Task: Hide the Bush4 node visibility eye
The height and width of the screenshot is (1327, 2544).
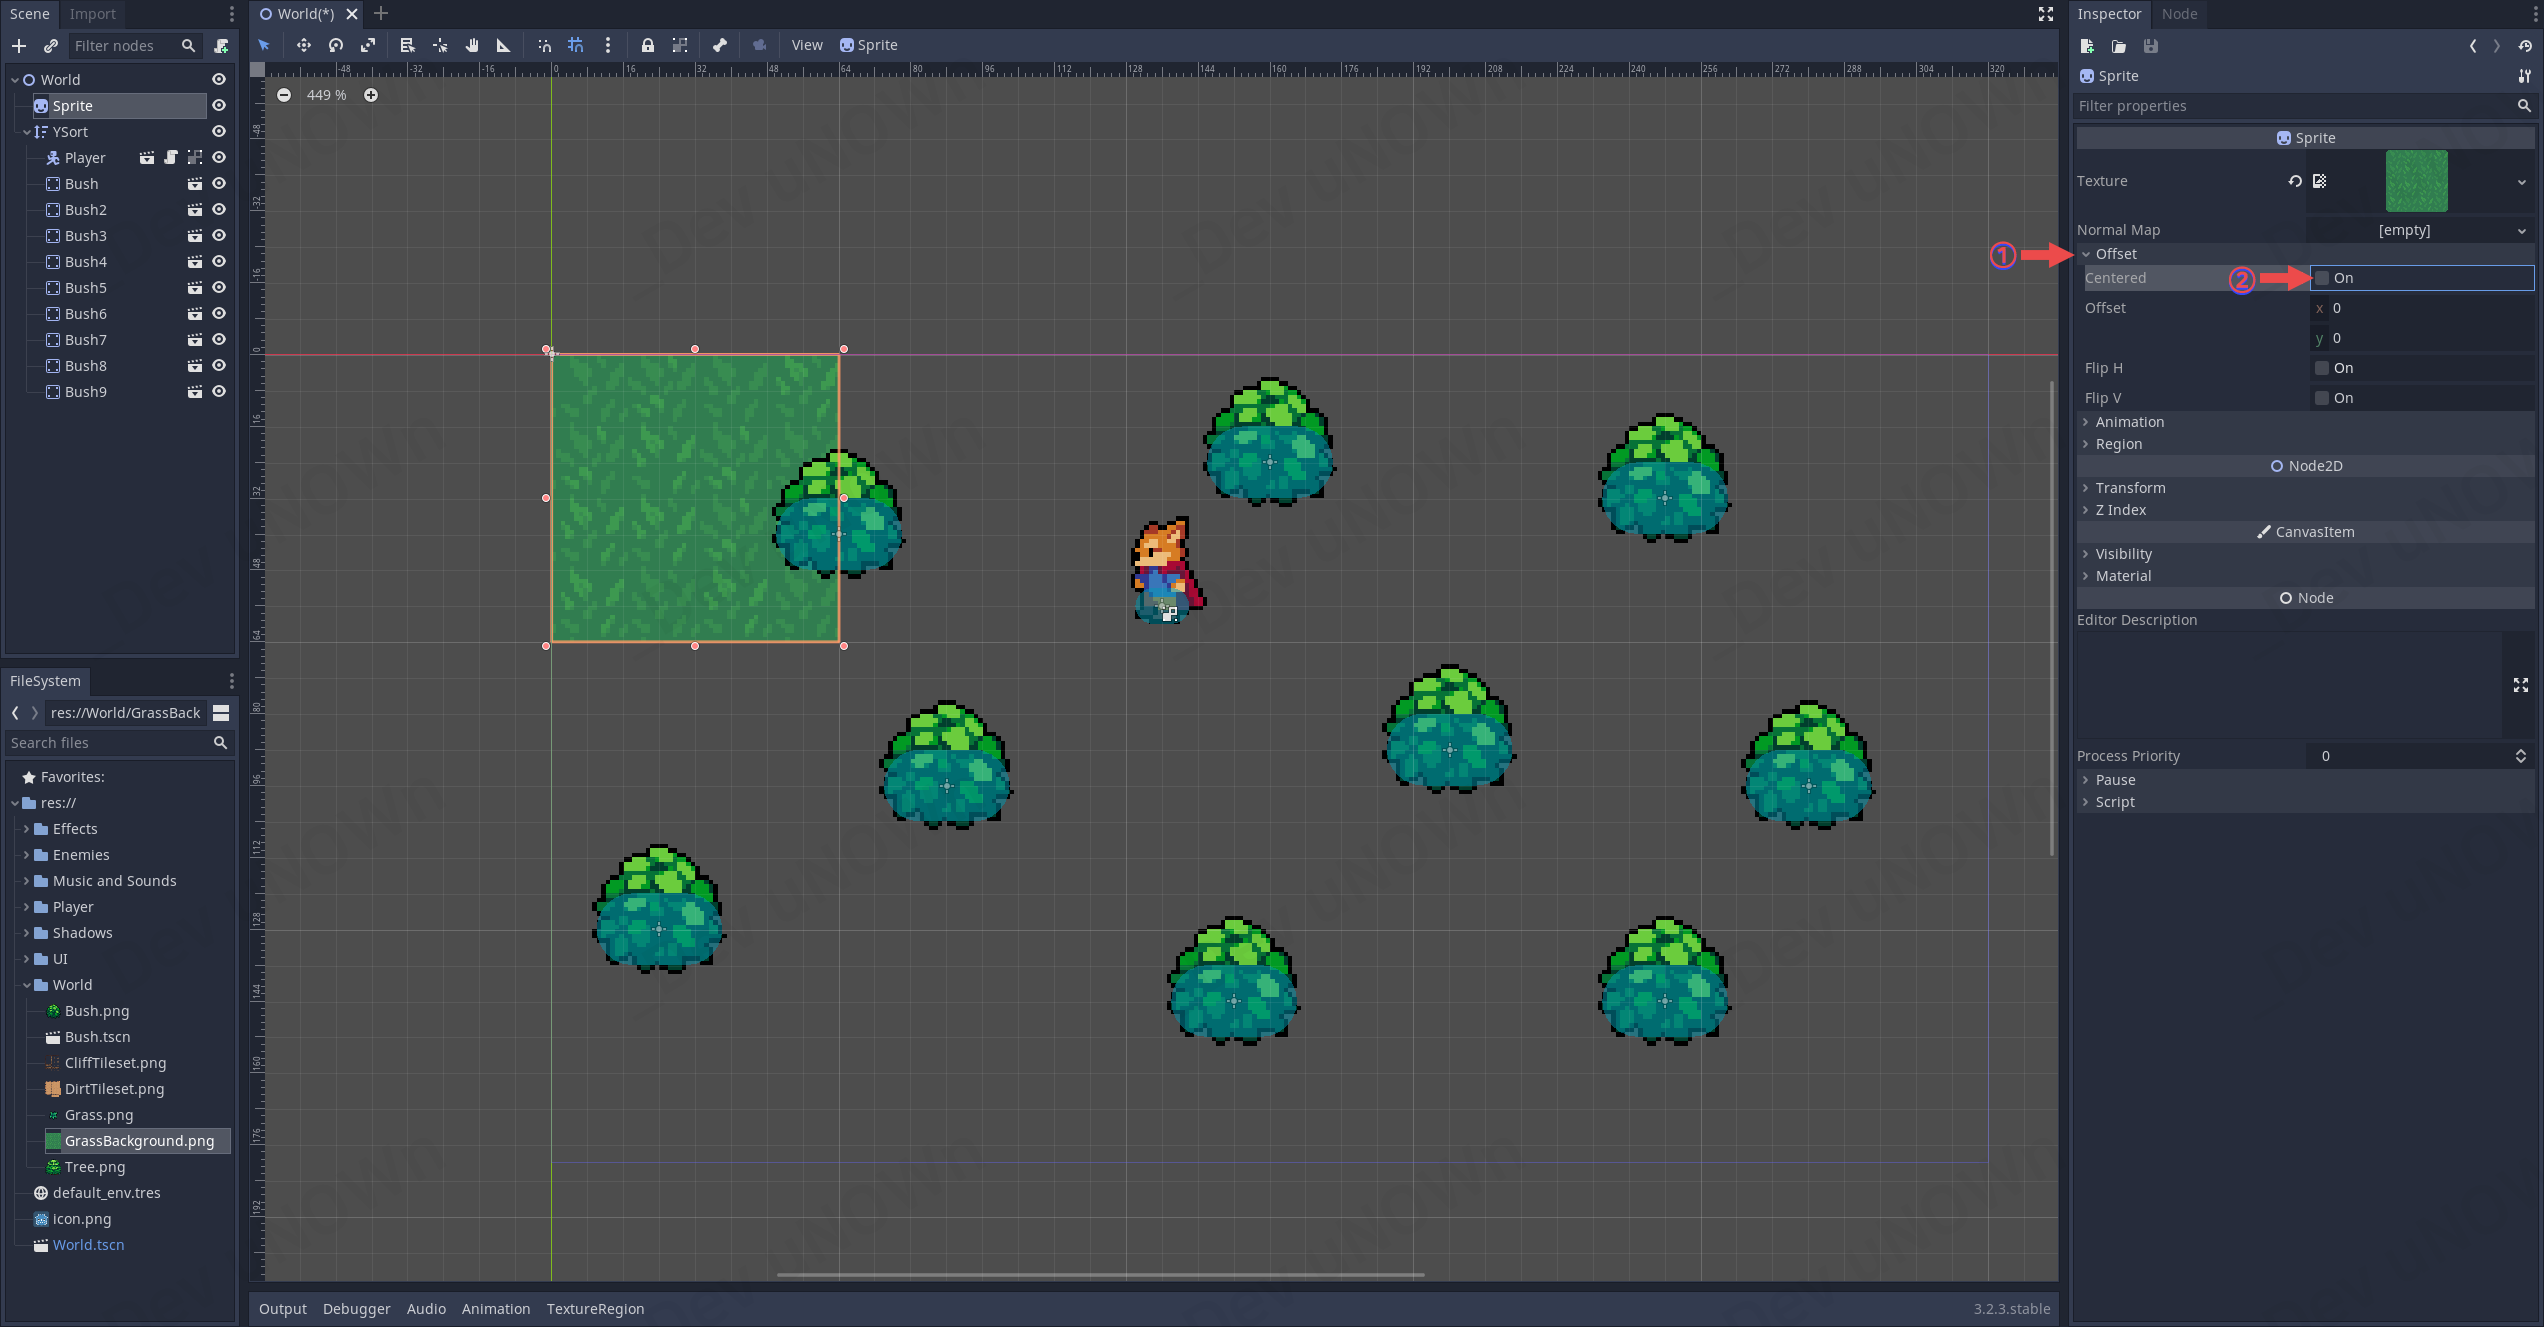Action: [x=219, y=262]
